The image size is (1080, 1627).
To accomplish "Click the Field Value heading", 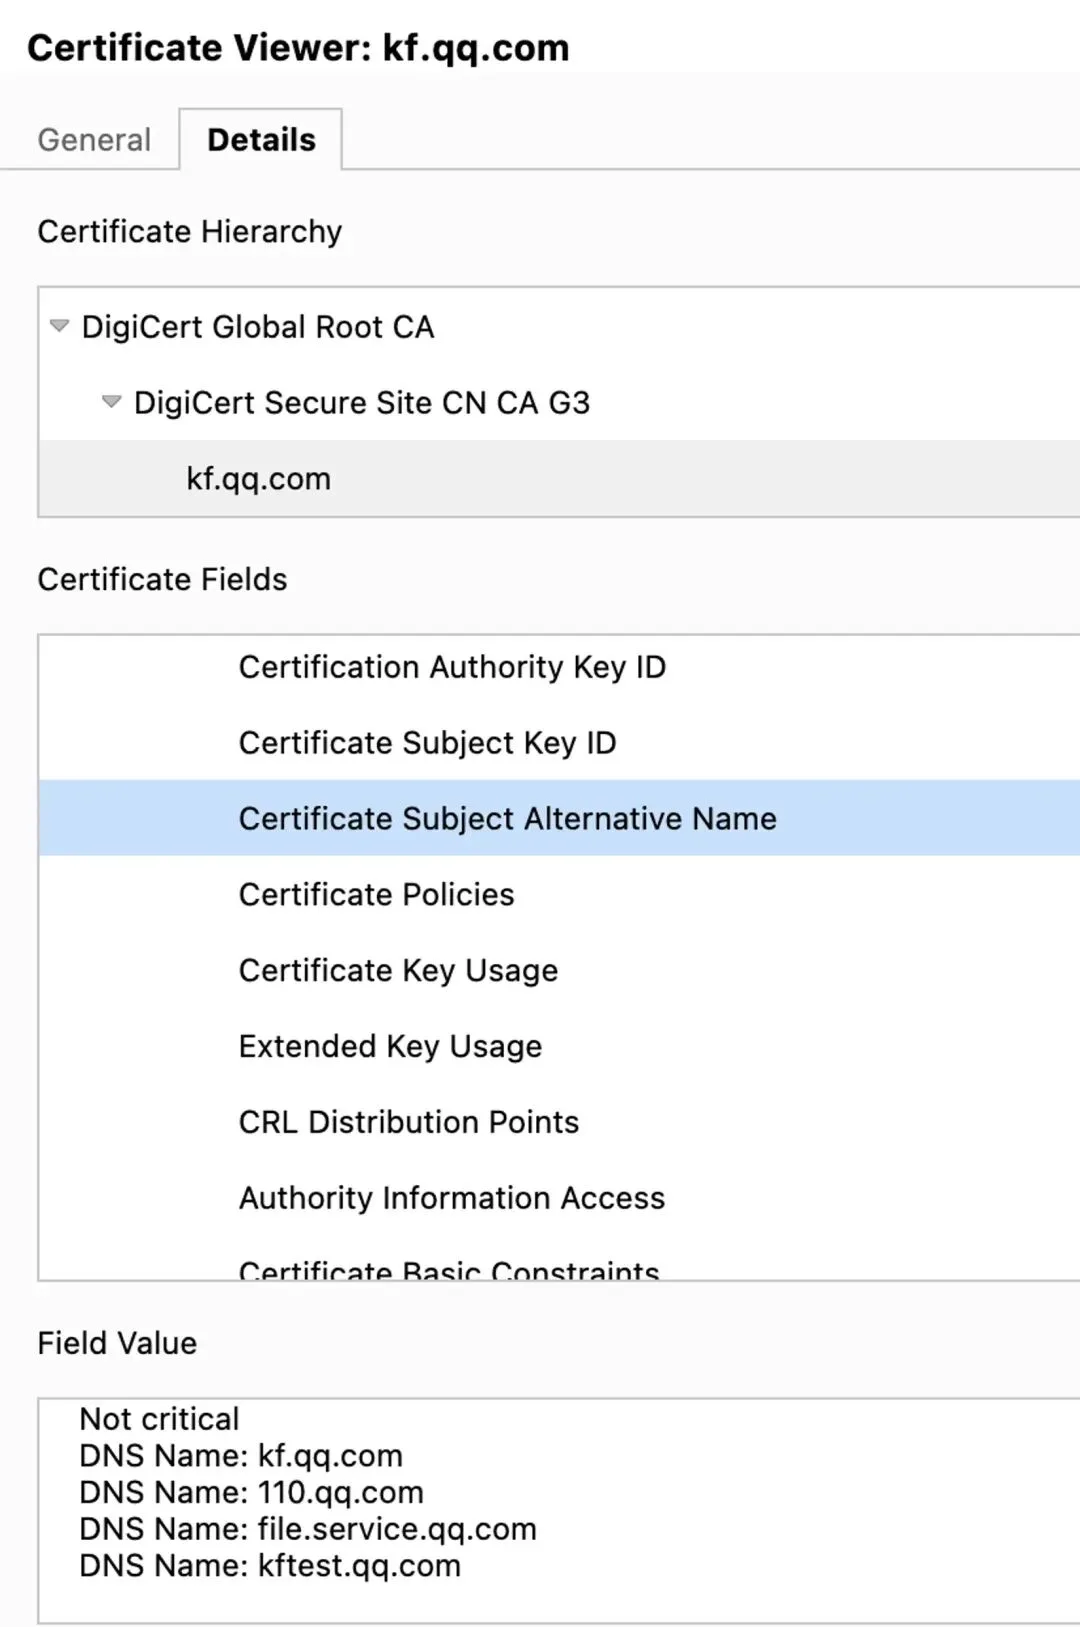I will coord(117,1343).
